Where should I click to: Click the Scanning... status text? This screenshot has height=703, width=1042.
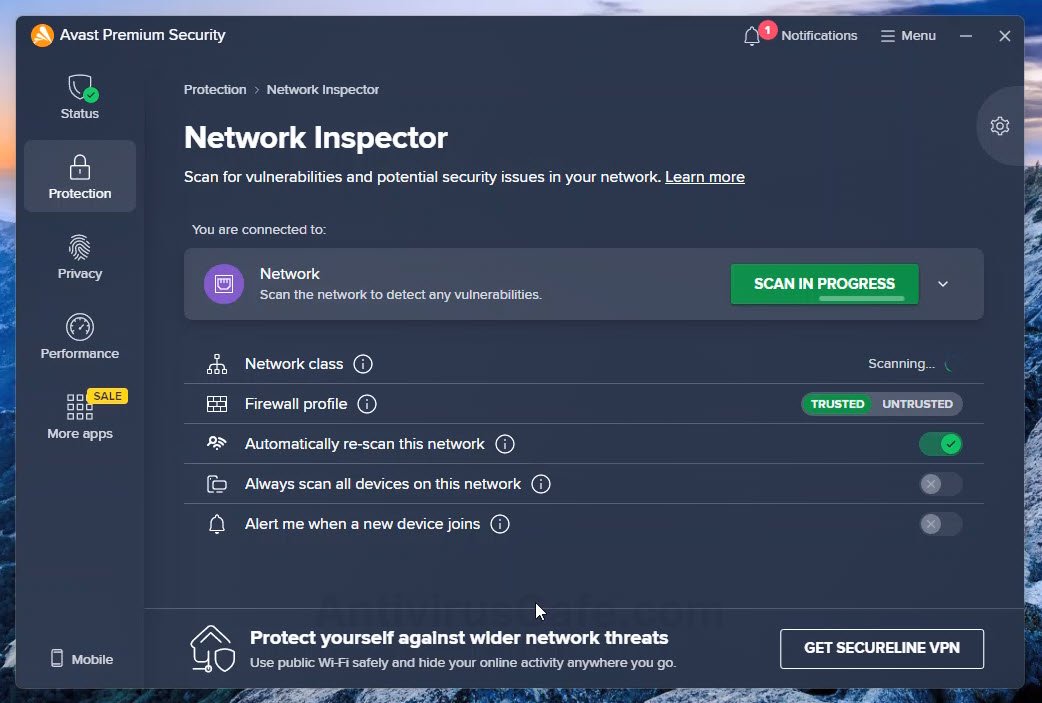[901, 364]
